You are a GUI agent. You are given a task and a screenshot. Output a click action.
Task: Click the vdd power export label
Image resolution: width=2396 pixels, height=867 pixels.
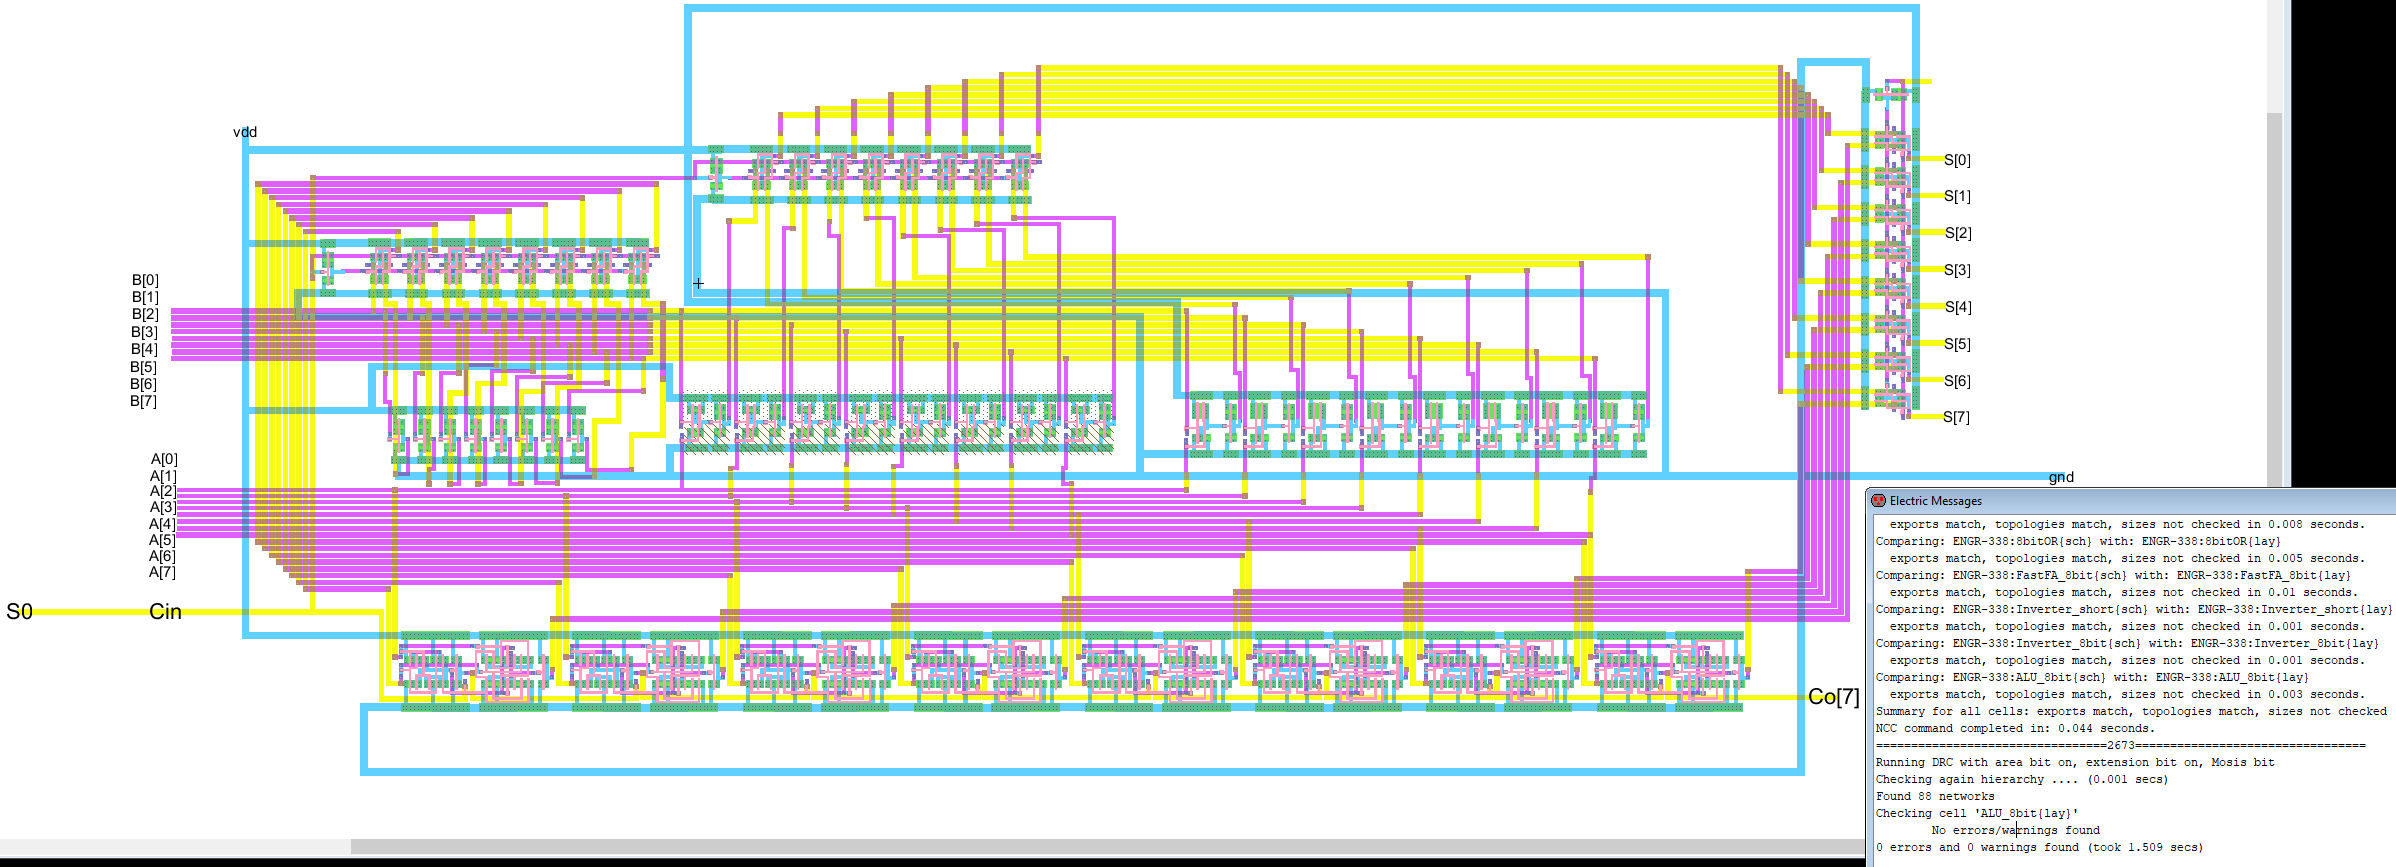tap(245, 132)
